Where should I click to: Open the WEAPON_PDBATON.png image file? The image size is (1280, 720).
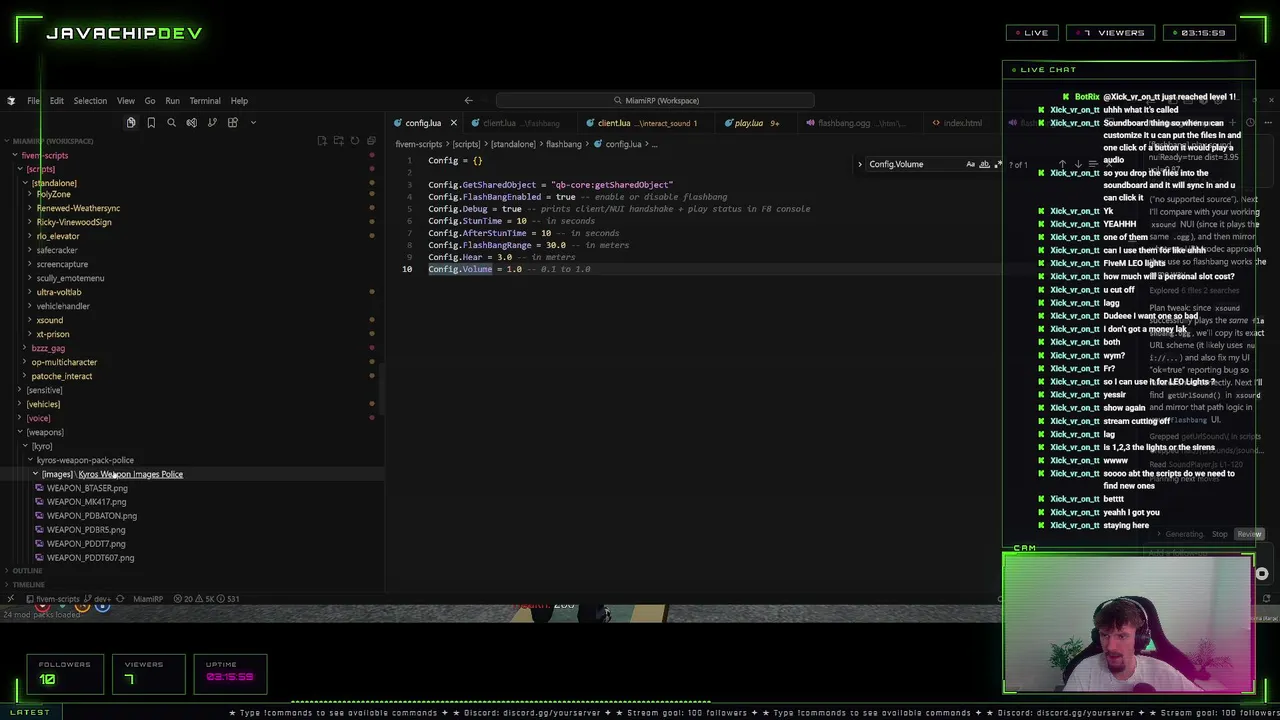pos(91,516)
